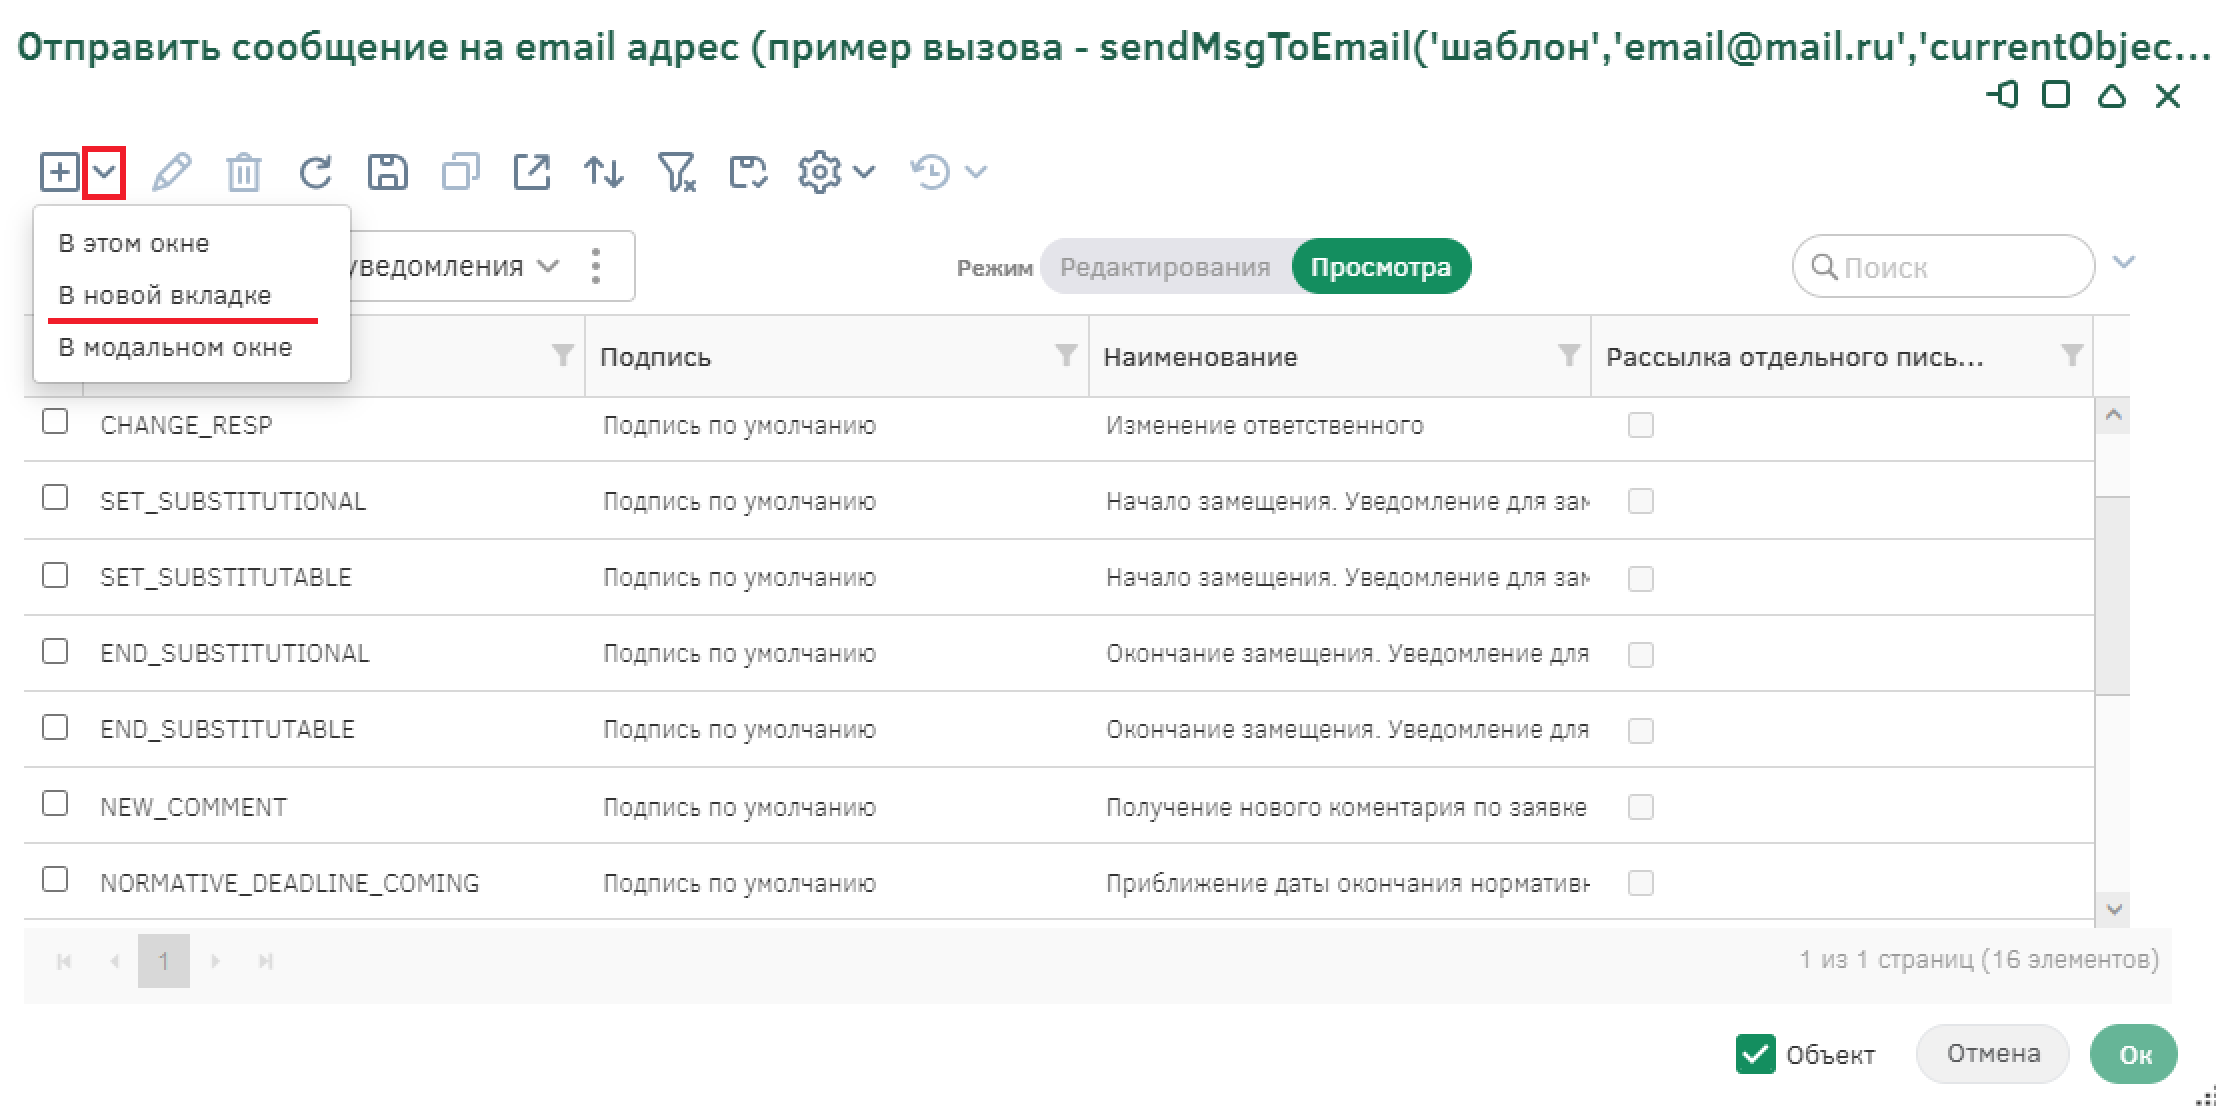Select 'В модальном окне' menu option
2216x1106 pixels.
point(191,347)
